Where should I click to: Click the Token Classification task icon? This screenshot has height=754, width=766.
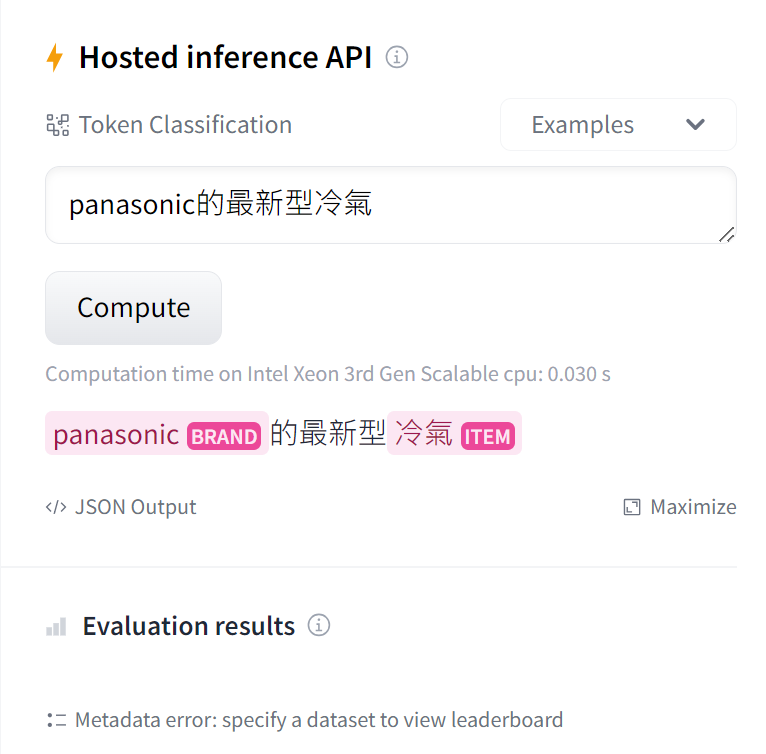click(x=57, y=125)
